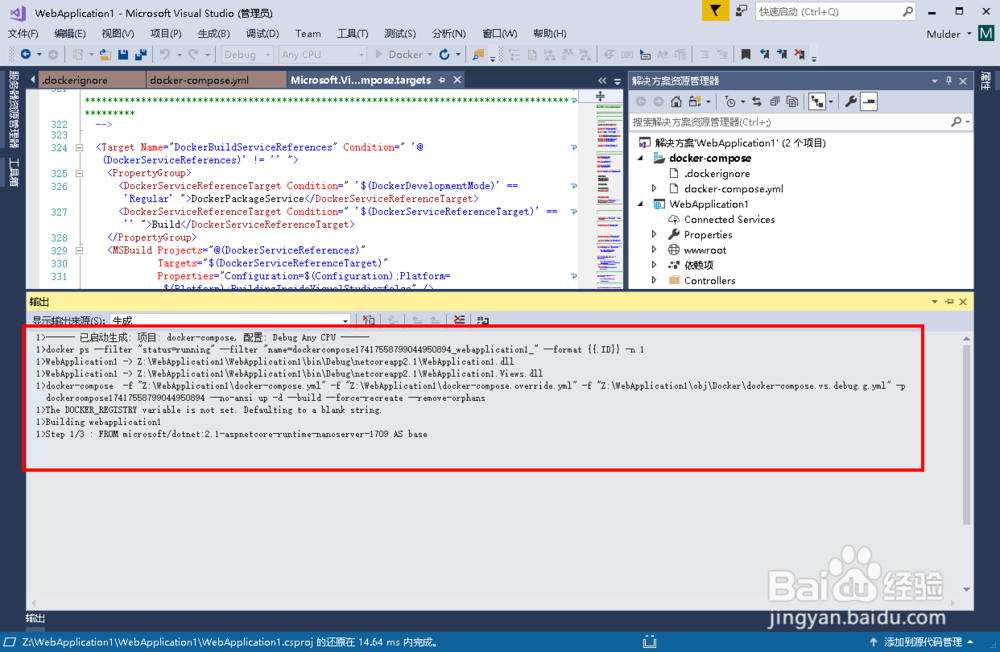
Task: Pin the Microsoft.Vi...mpose.targets tab
Action: point(441,80)
